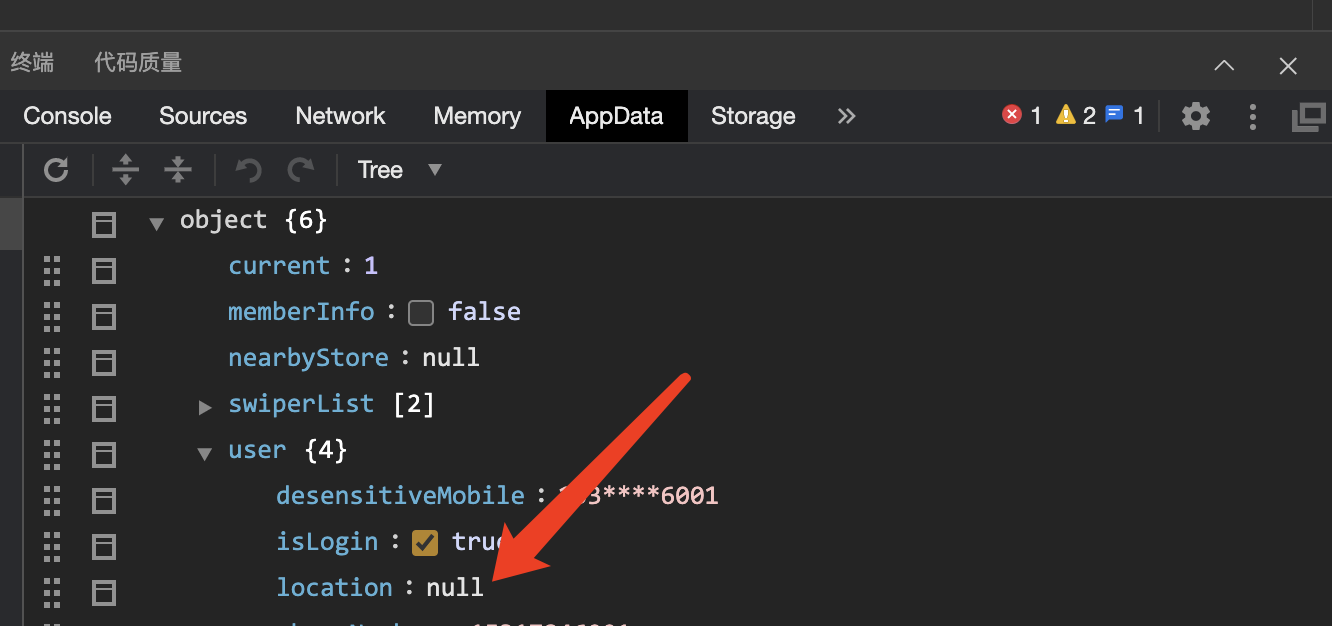1332x626 pixels.
Task: Open the 代码质量 panel tab
Action: point(138,63)
